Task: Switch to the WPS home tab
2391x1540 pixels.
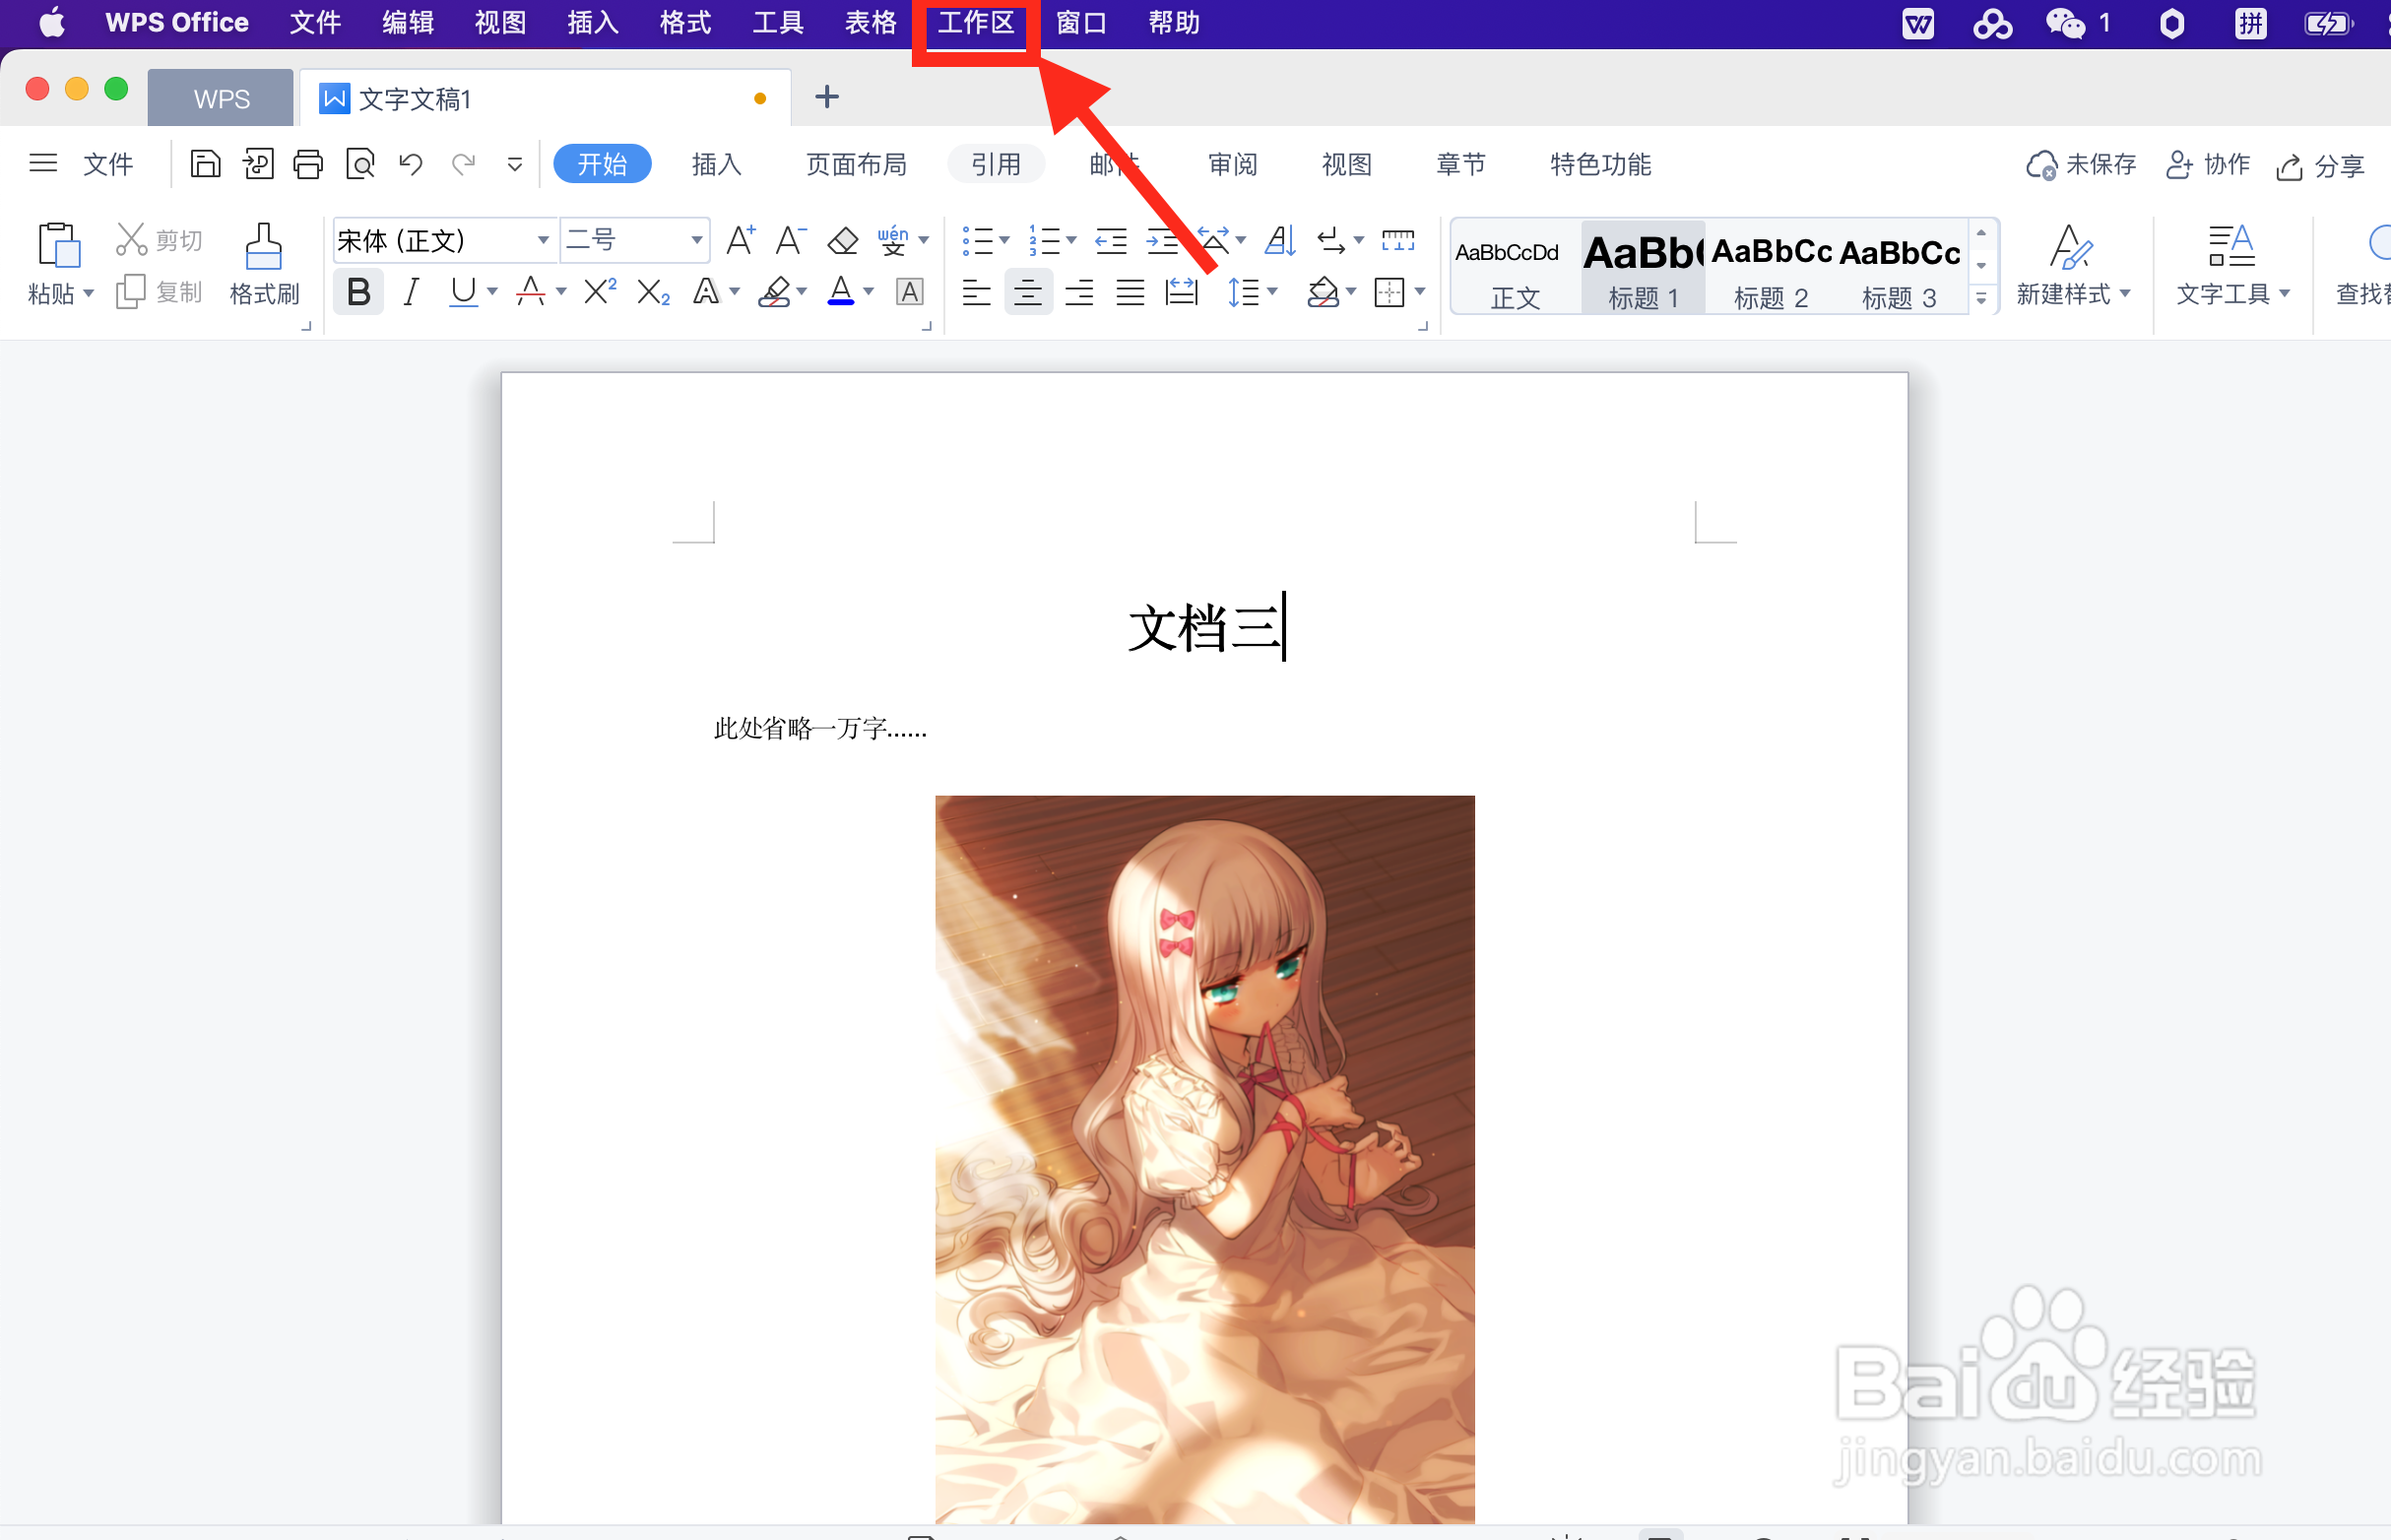Action: (221, 98)
